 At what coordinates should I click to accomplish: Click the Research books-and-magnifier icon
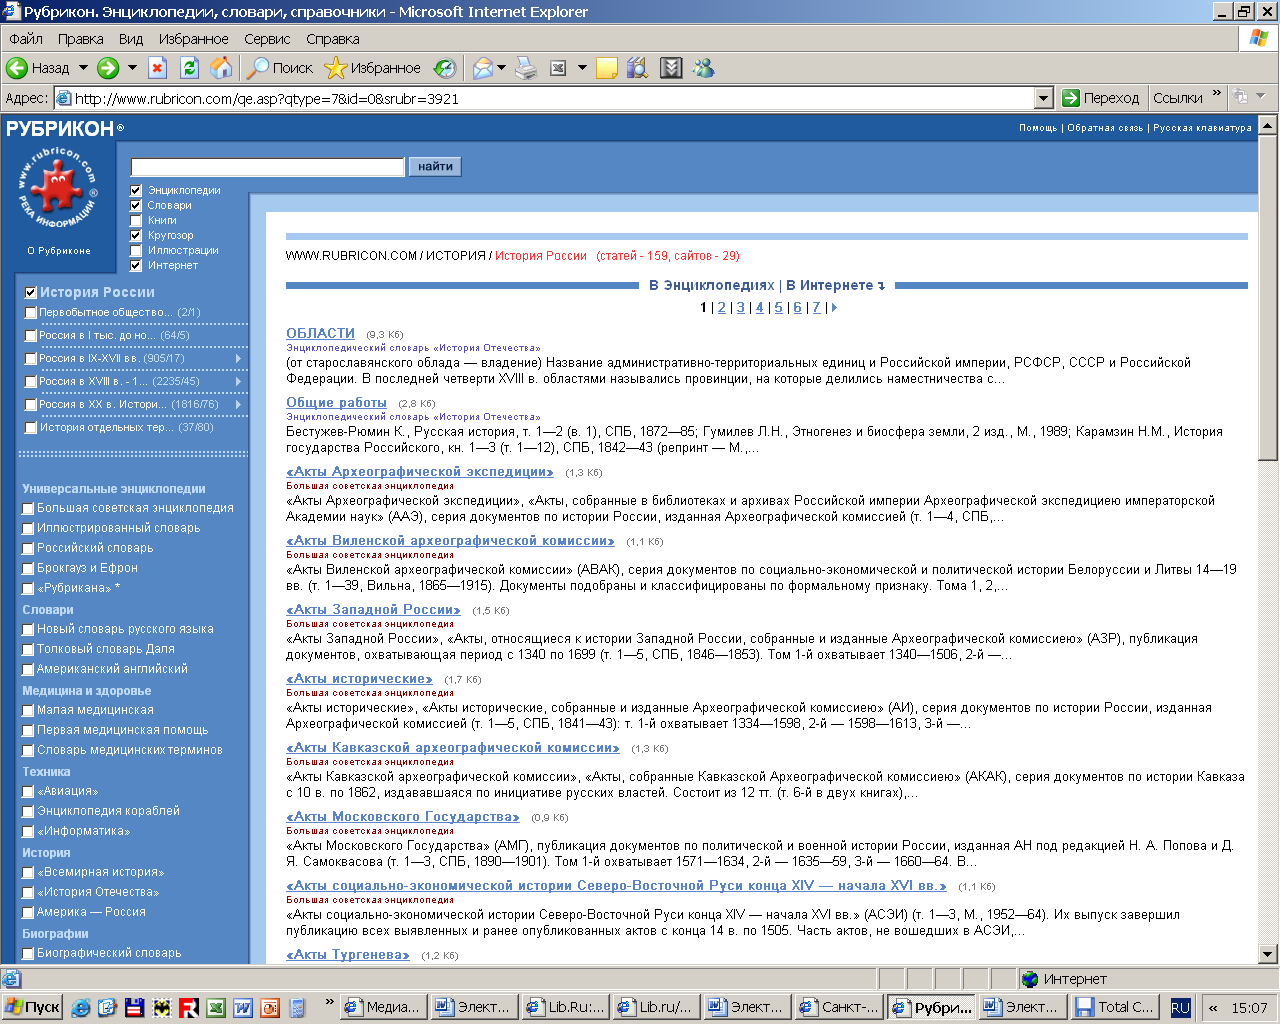click(x=637, y=68)
